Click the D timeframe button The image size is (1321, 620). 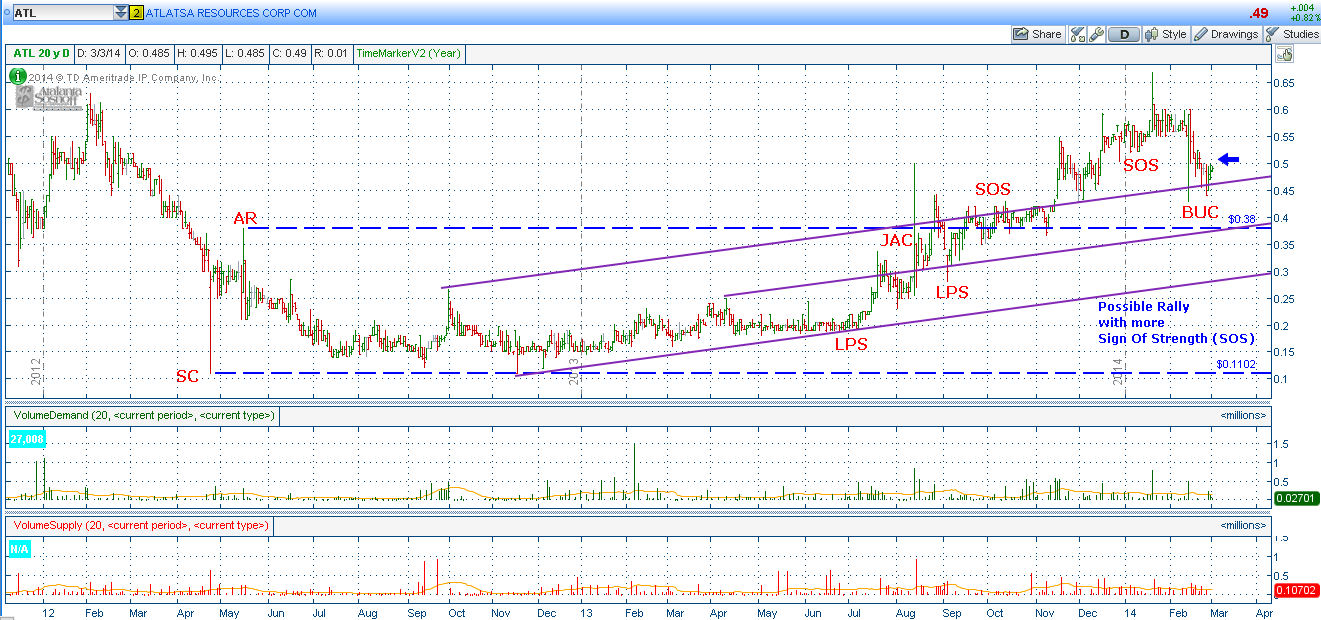1125,34
